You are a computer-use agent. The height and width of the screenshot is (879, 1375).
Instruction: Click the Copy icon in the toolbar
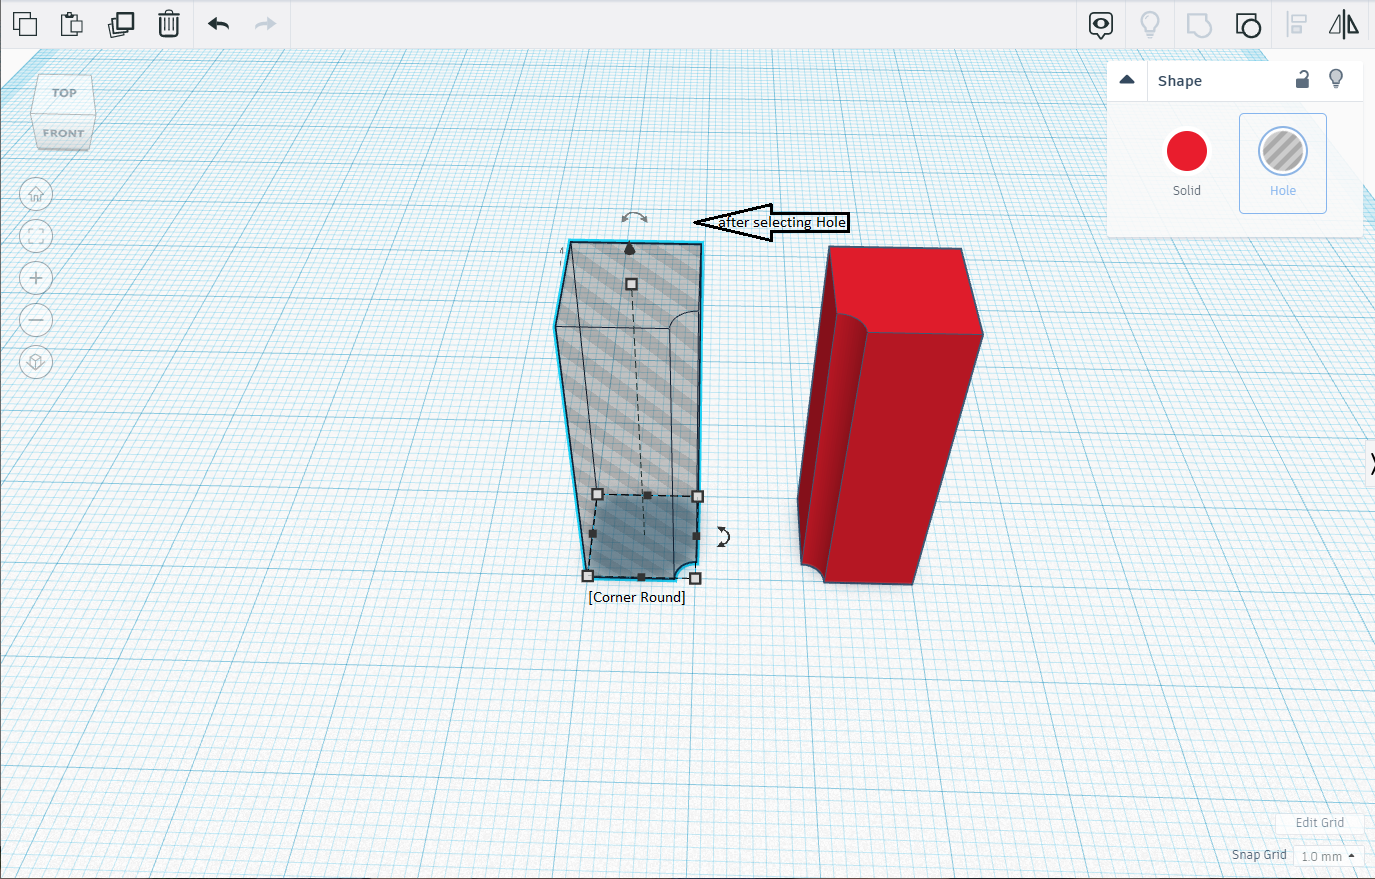click(x=25, y=23)
